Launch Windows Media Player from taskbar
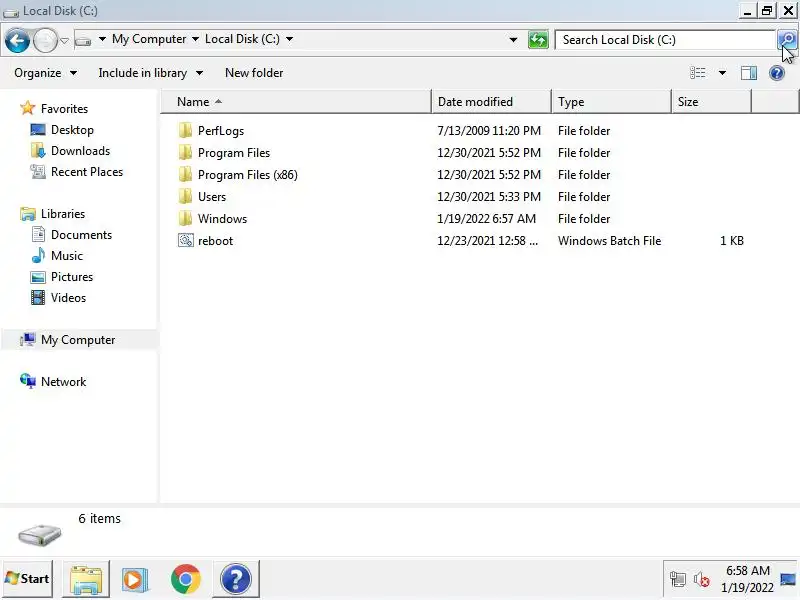 [x=135, y=579]
